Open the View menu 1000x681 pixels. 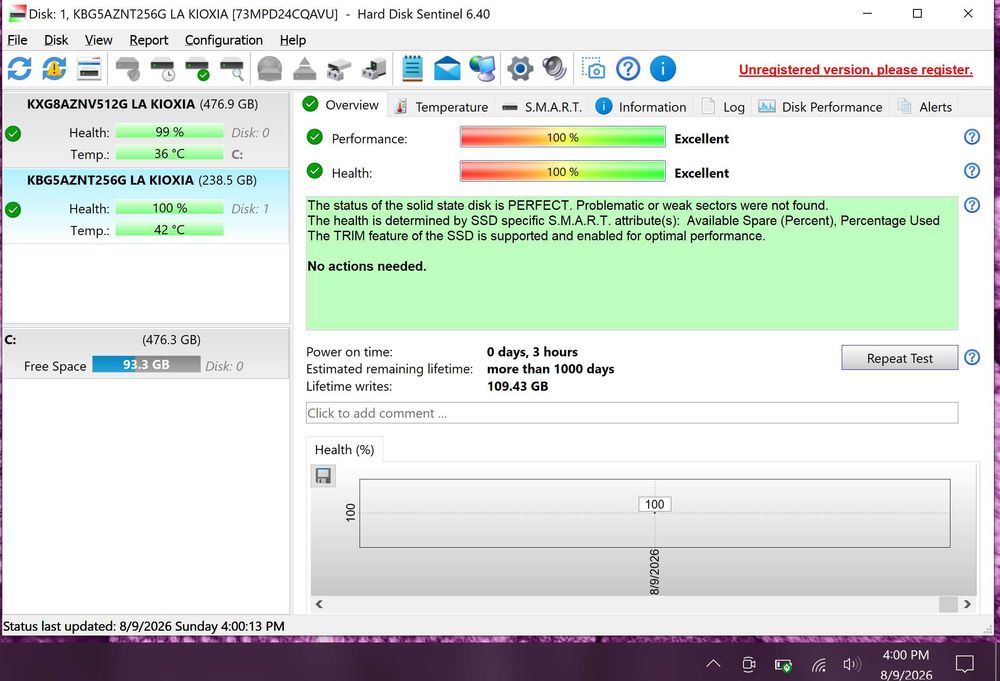98,40
